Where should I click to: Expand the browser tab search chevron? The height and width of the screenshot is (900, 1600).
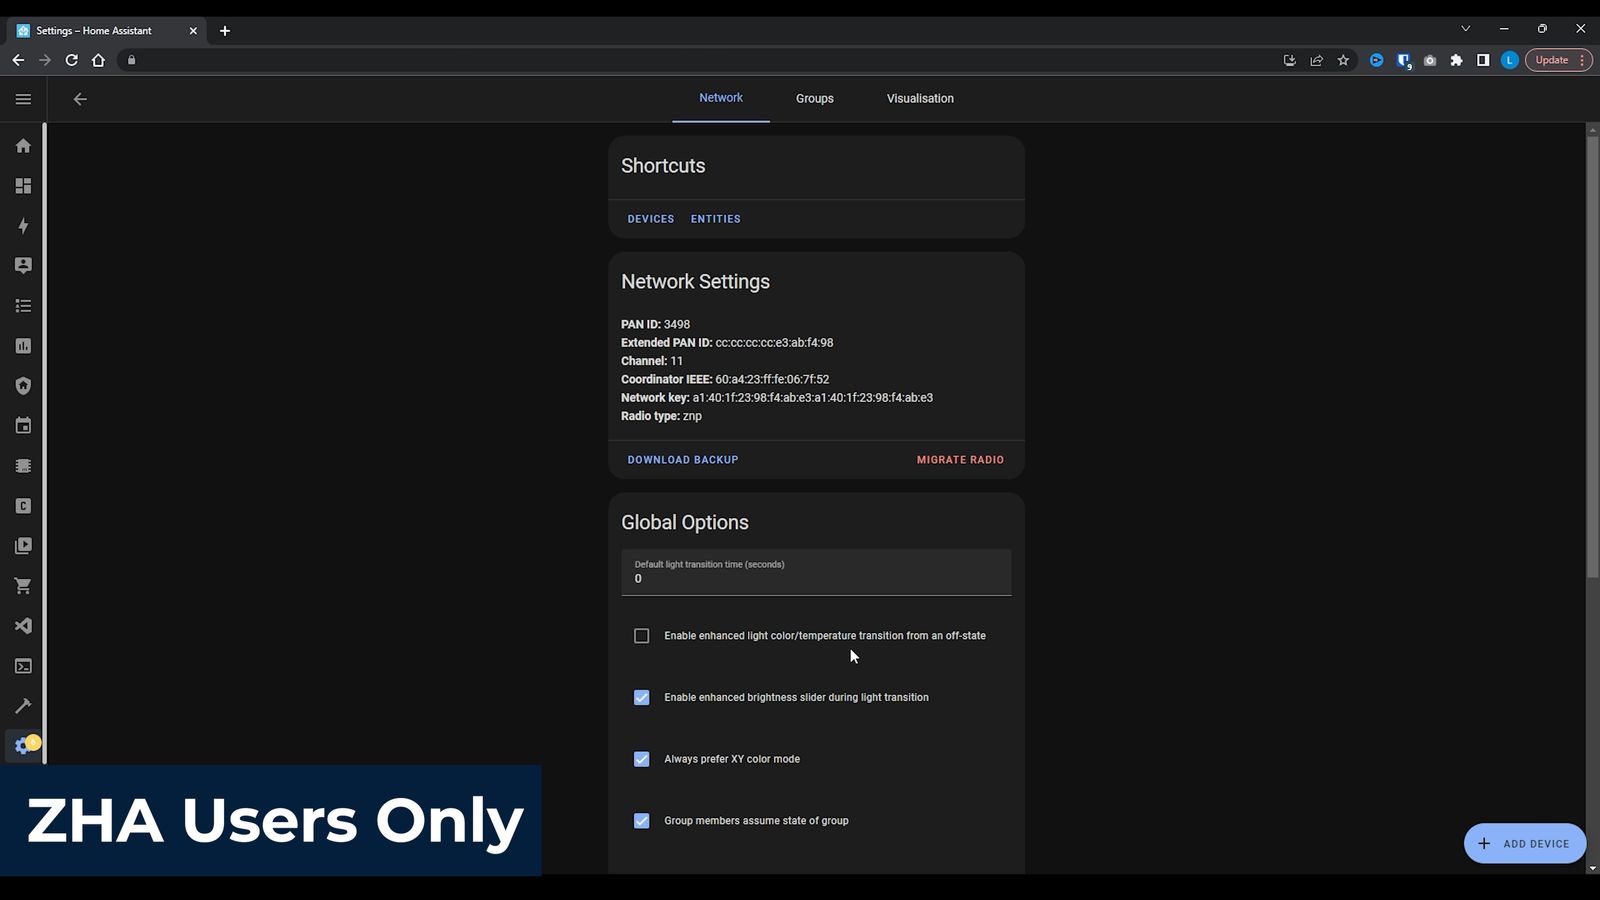(x=1465, y=29)
